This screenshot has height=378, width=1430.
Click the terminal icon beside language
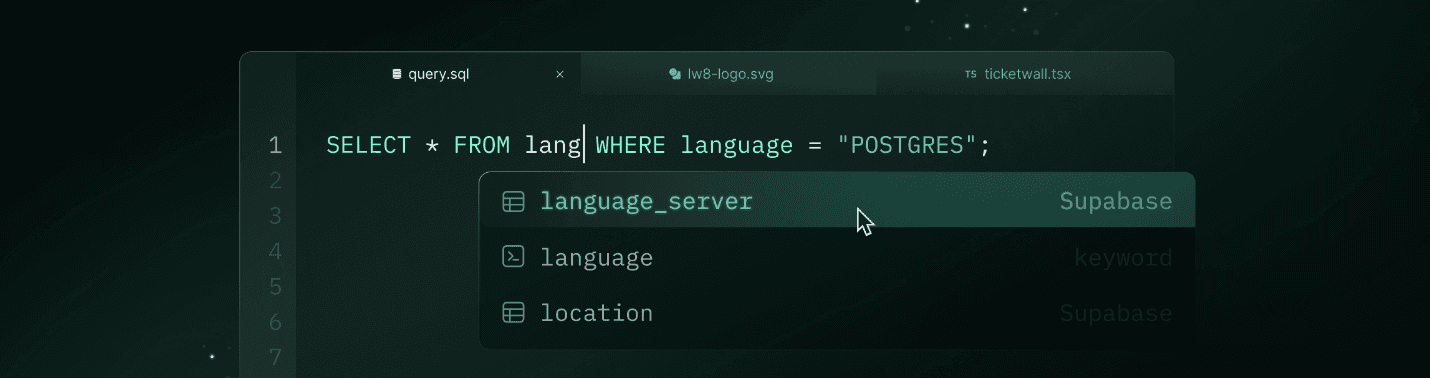513,257
